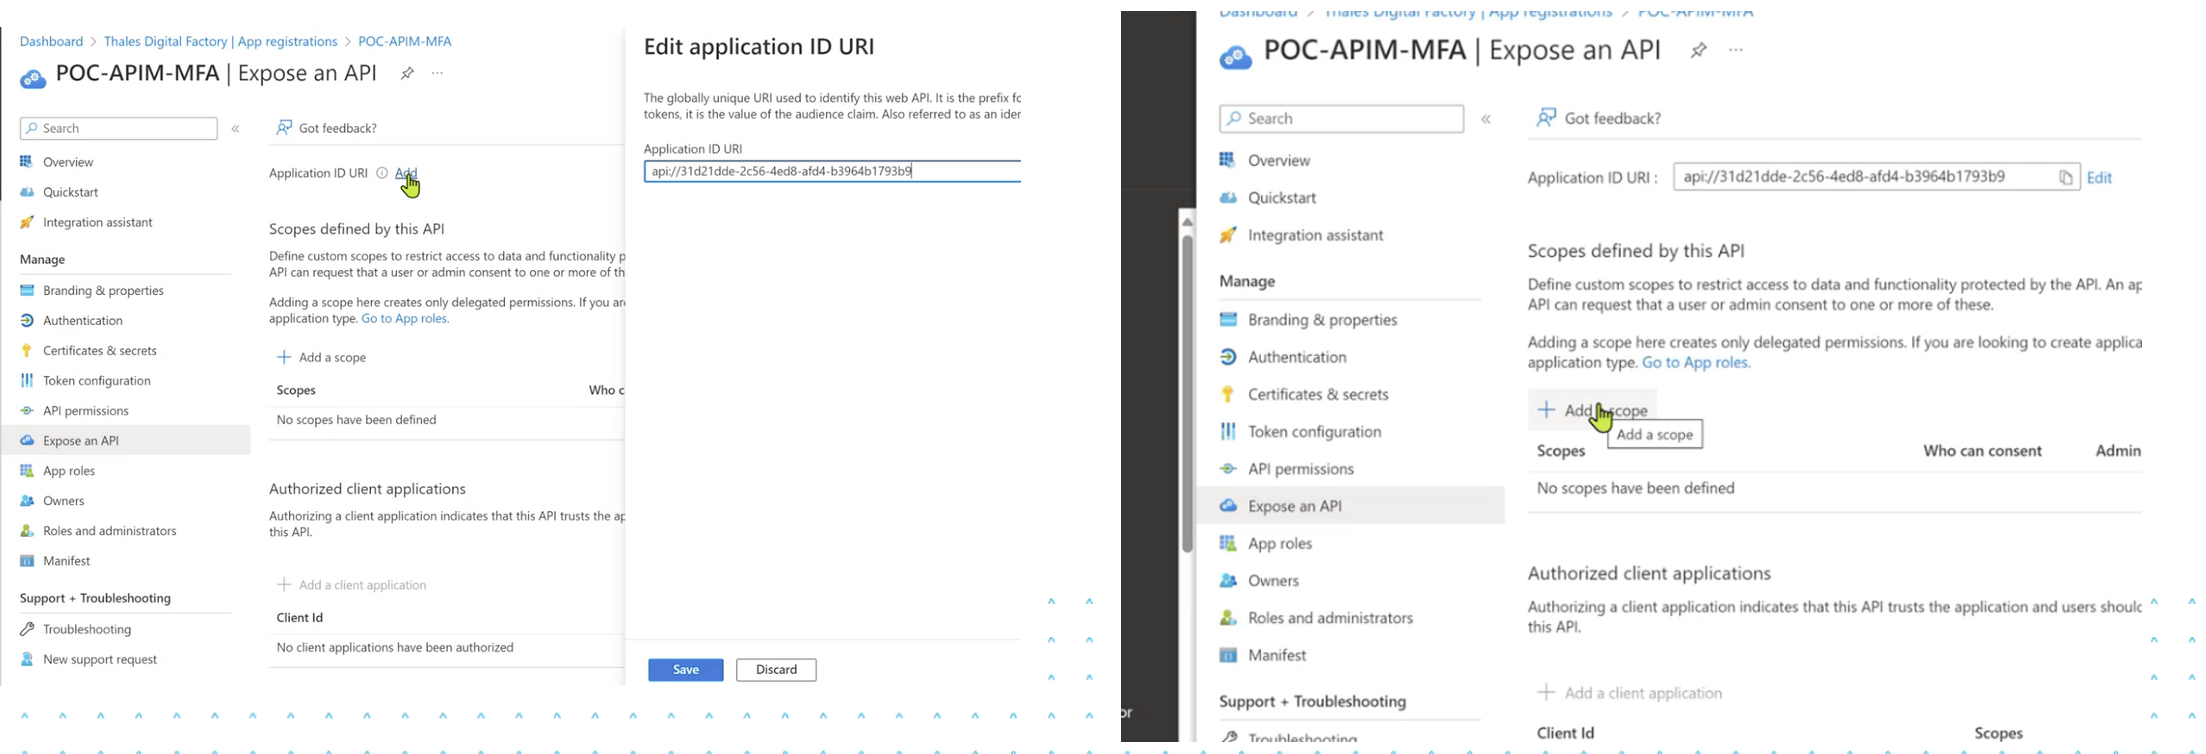Click Thales Digital Factory App registrations breadcrumb, left panel

220,41
